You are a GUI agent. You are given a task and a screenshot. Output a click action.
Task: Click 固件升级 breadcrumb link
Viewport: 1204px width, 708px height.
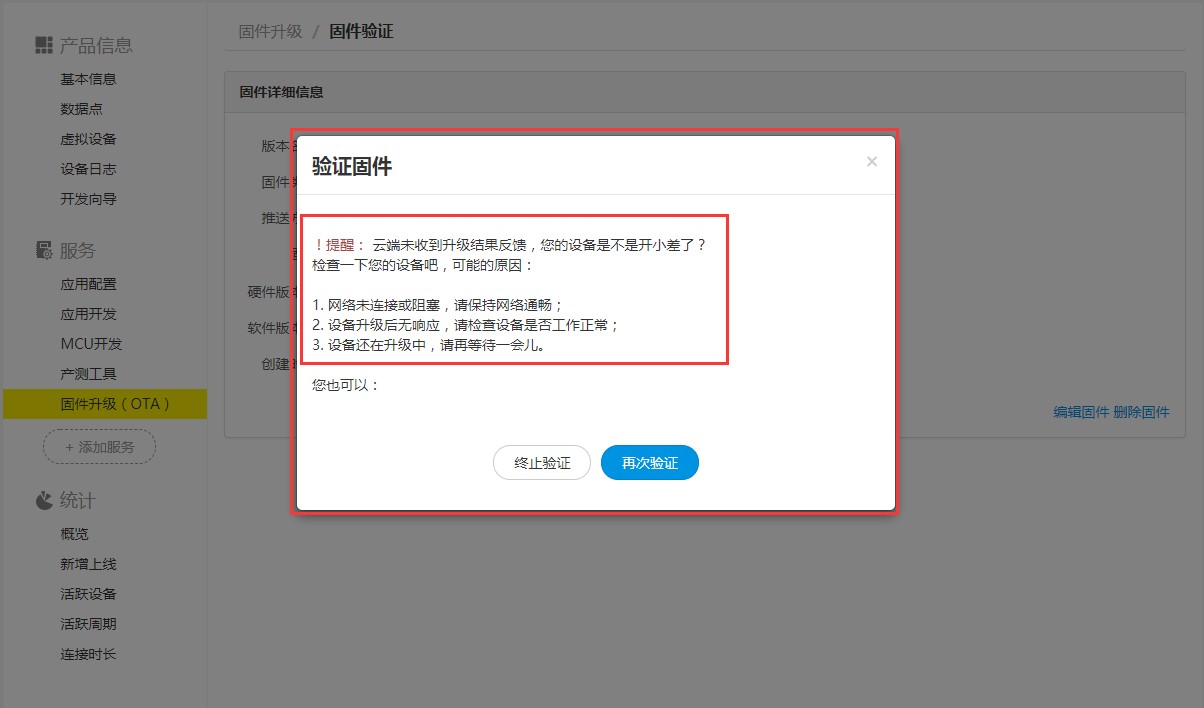pos(270,31)
